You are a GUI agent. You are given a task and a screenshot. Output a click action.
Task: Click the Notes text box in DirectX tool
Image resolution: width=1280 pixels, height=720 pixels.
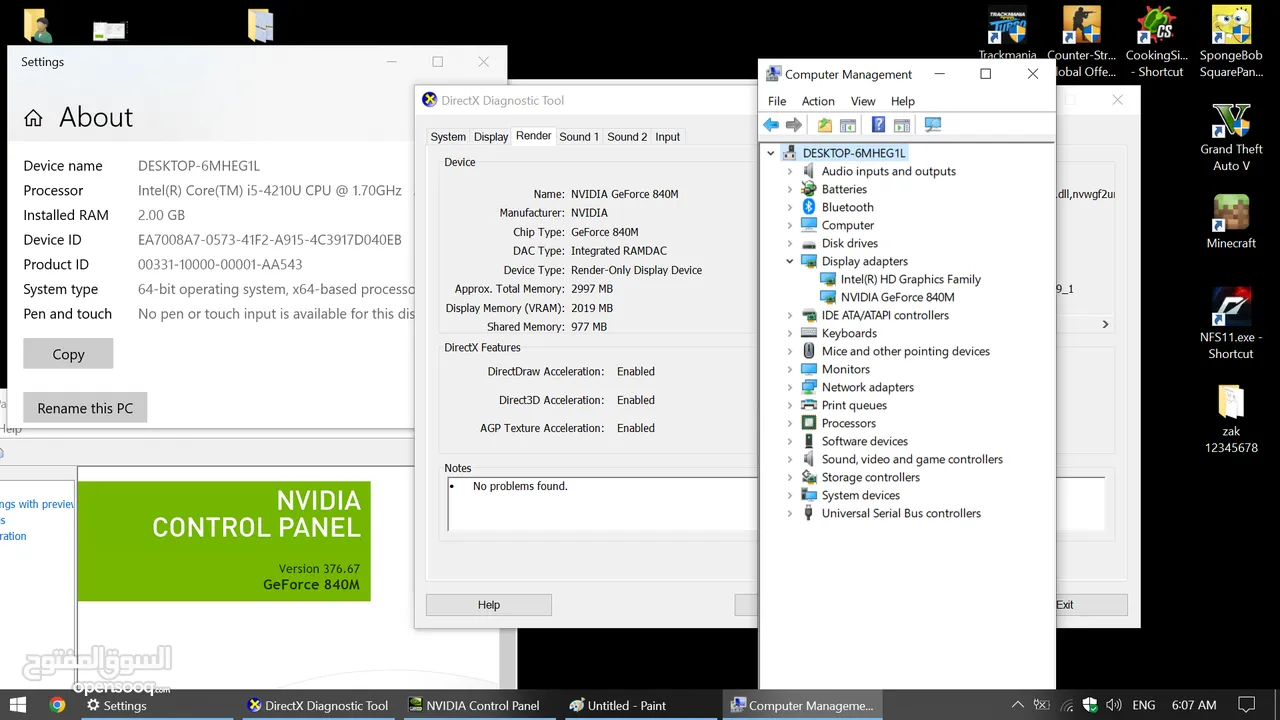click(602, 503)
